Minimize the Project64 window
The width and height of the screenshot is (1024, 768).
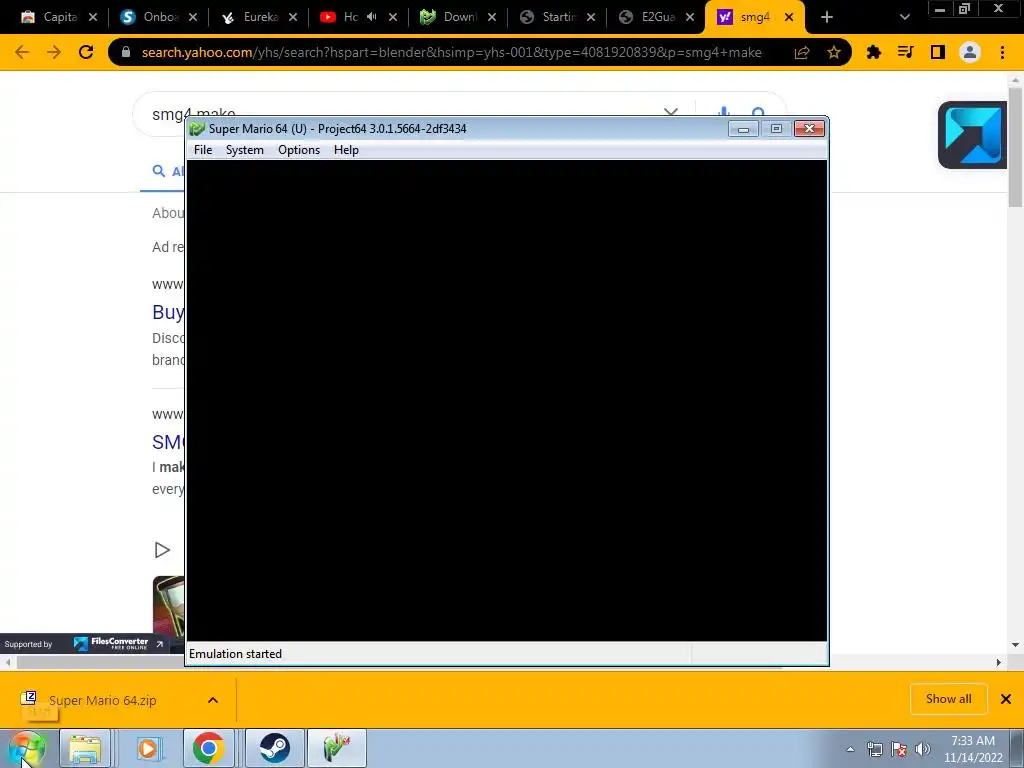tap(743, 129)
